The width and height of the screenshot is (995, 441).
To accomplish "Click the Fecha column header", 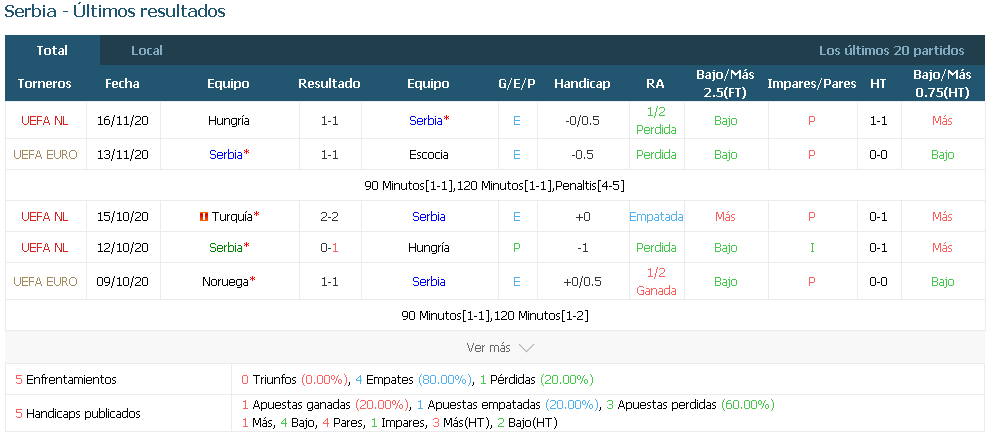I will coord(122,84).
